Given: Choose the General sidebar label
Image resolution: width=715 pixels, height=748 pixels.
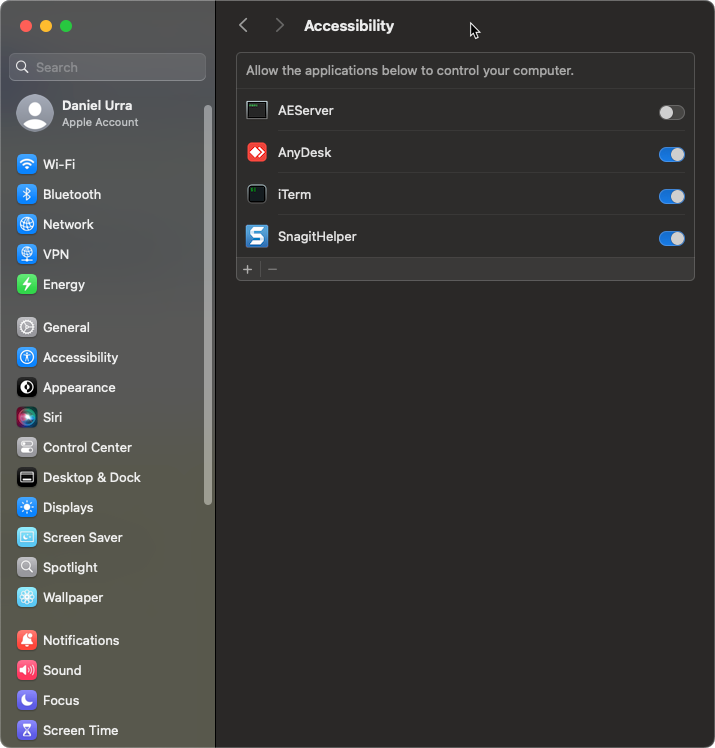Looking at the screenshot, I should tap(66, 328).
